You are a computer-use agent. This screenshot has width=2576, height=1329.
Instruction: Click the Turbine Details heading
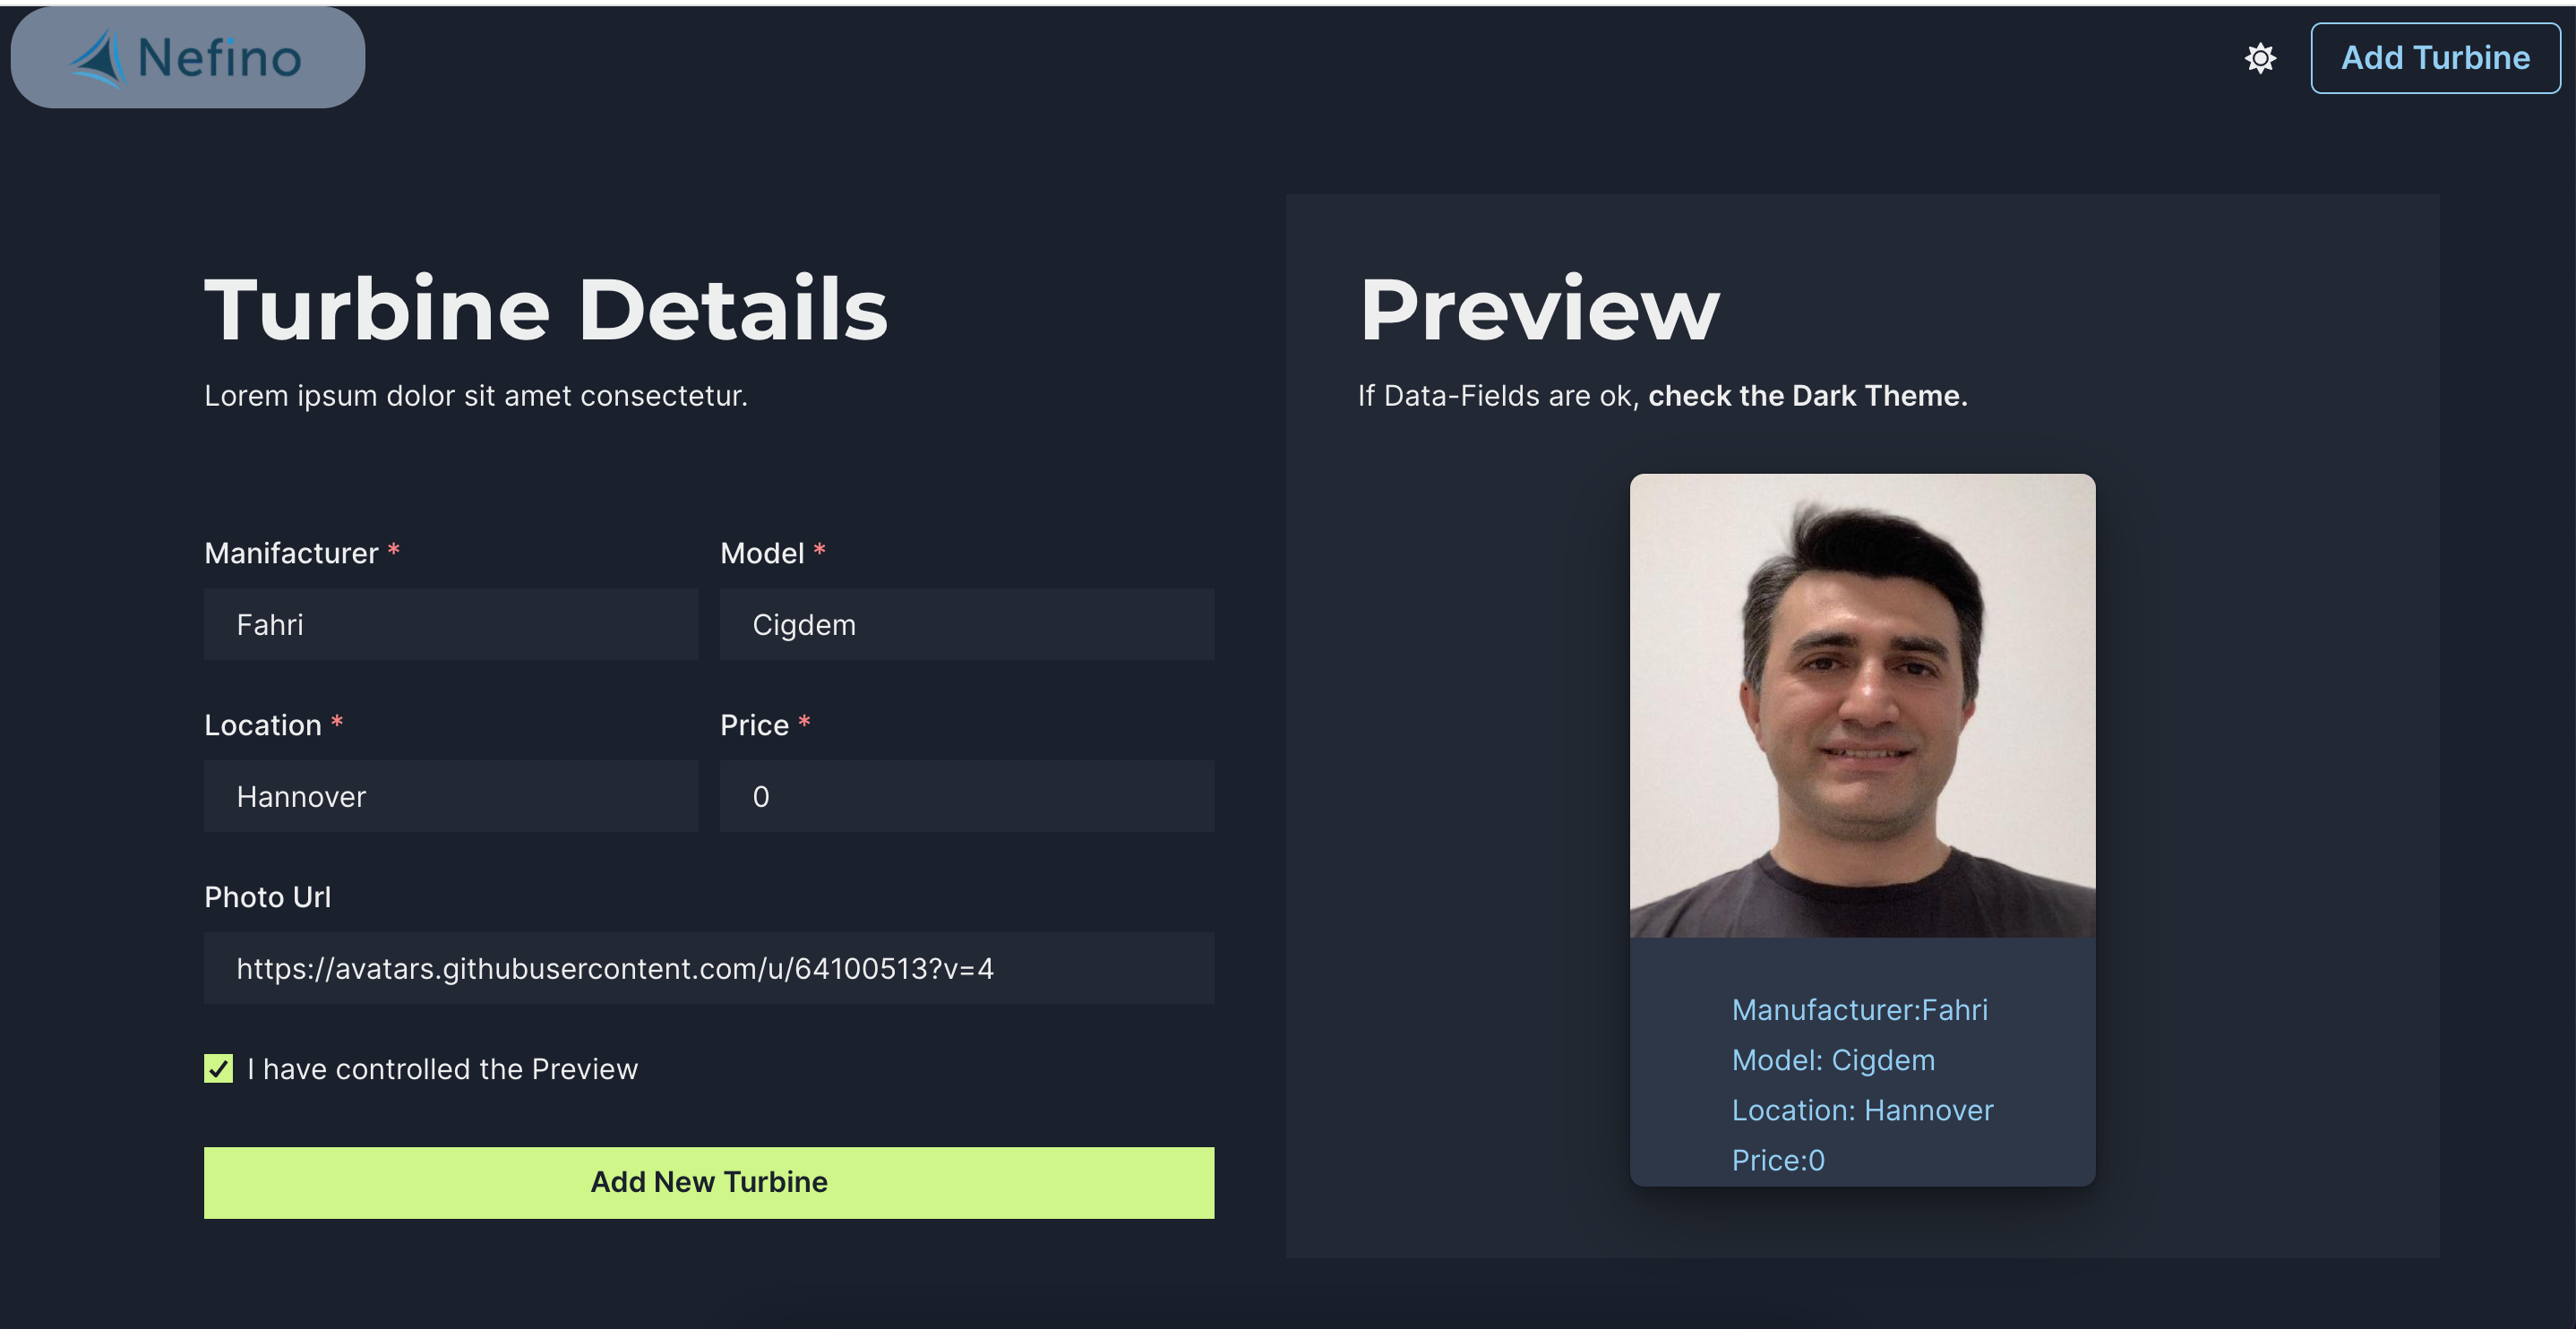click(546, 310)
